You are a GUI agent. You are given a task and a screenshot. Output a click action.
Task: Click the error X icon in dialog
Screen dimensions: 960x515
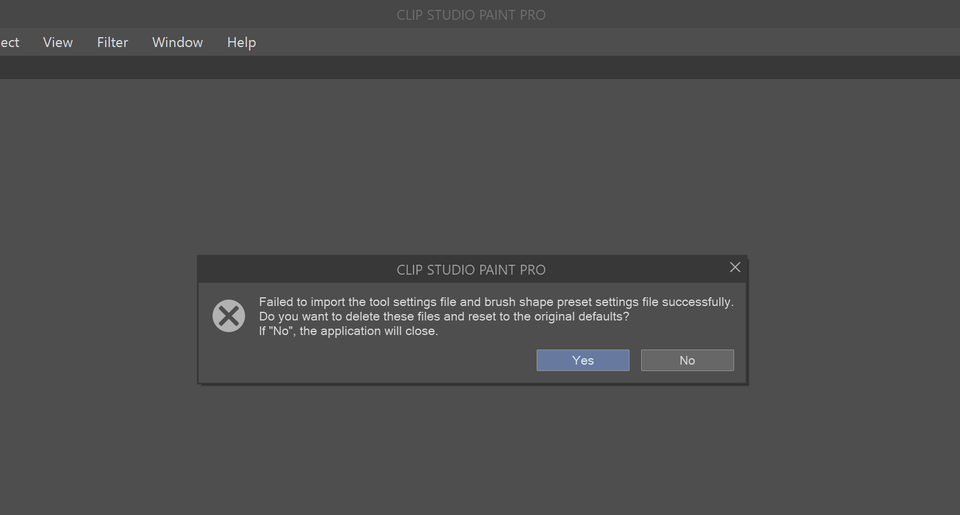pos(228,316)
